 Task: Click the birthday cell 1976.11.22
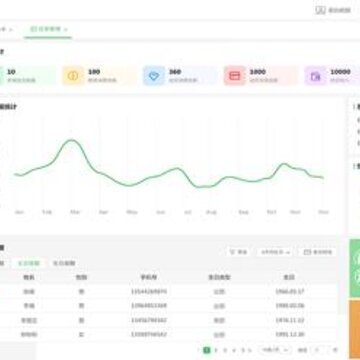click(290, 320)
